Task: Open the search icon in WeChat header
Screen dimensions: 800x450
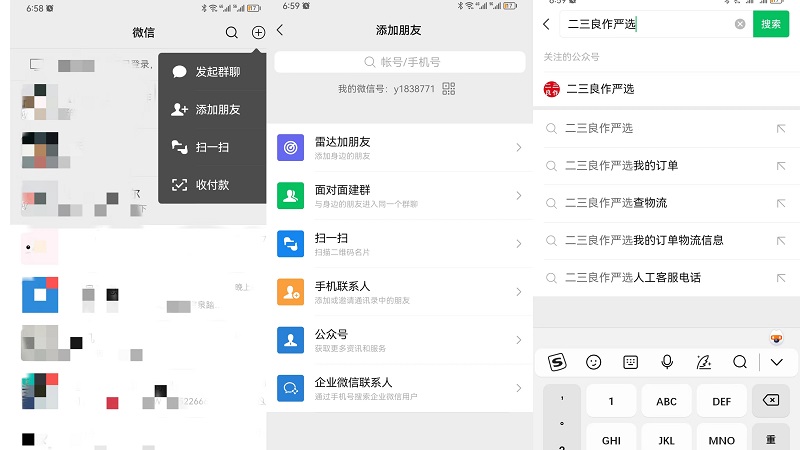Action: (x=232, y=33)
